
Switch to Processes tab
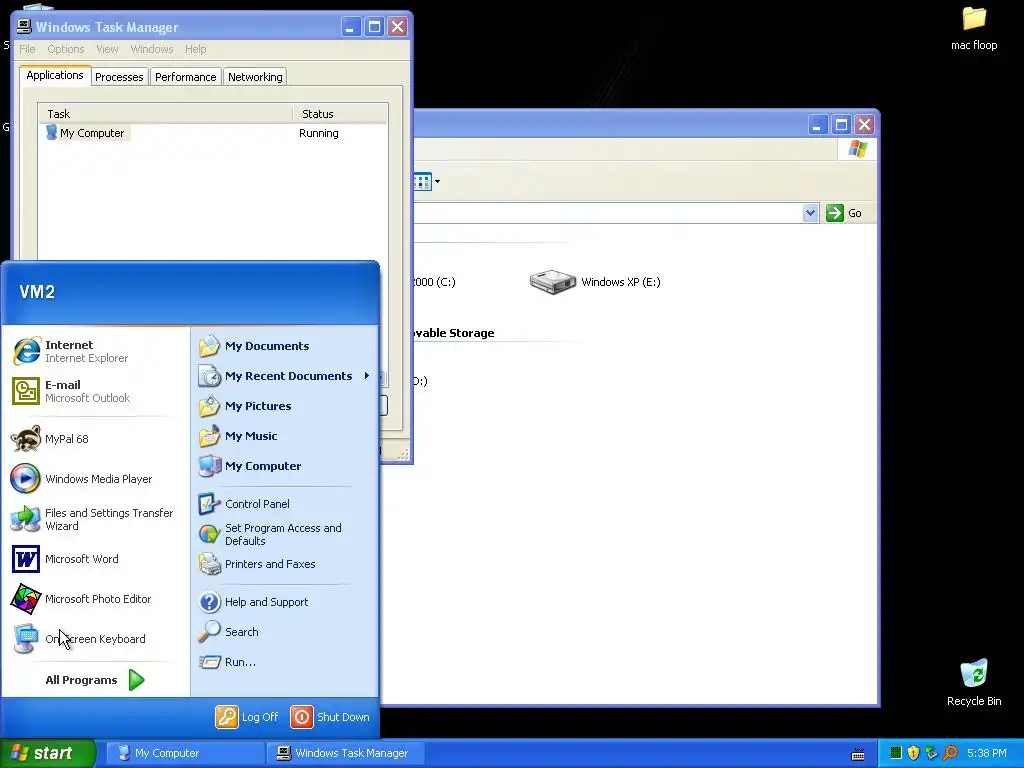[119, 77]
